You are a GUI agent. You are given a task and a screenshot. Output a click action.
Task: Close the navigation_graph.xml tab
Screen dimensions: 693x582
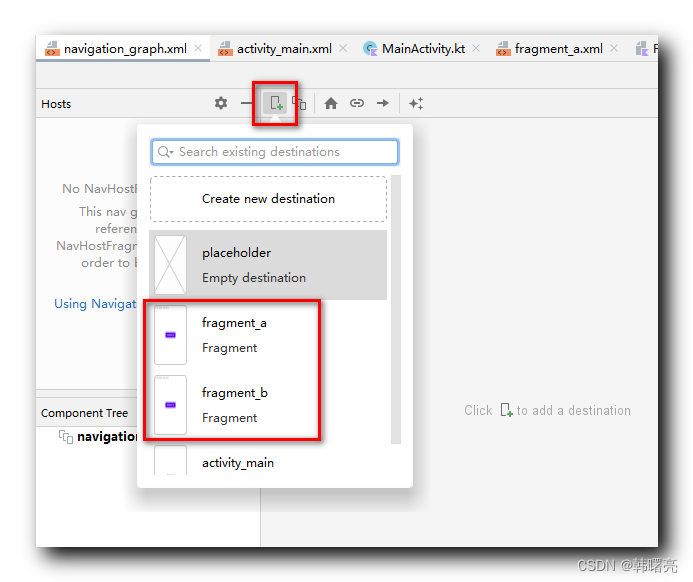click(x=198, y=48)
